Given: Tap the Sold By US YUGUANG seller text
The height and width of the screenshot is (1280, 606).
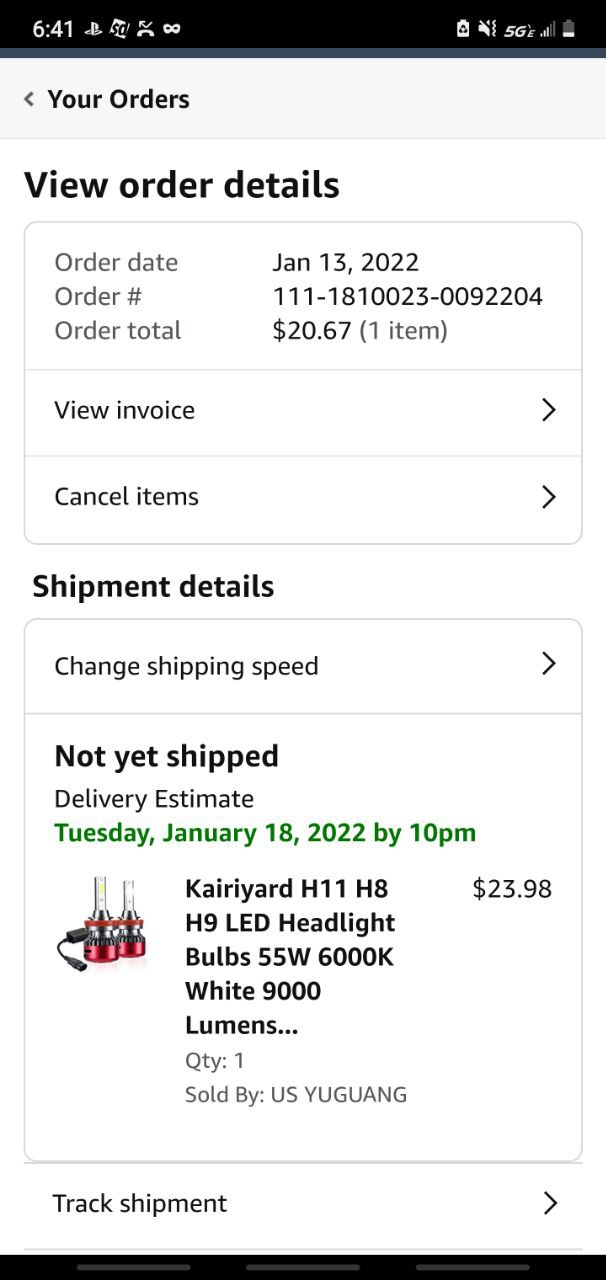Looking at the screenshot, I should coord(296,1094).
